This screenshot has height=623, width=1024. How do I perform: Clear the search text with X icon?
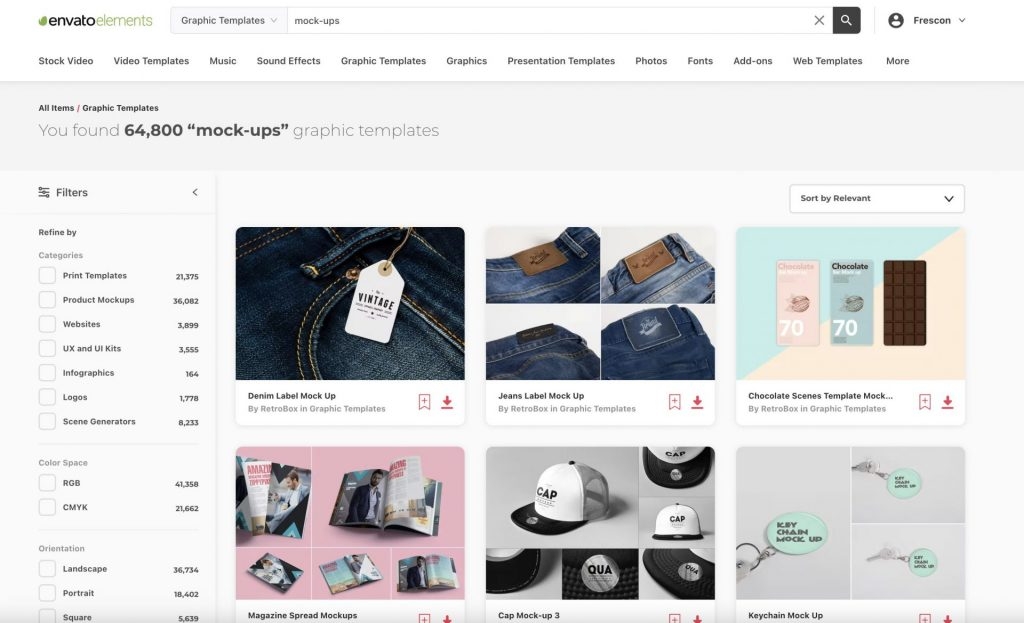(x=819, y=20)
